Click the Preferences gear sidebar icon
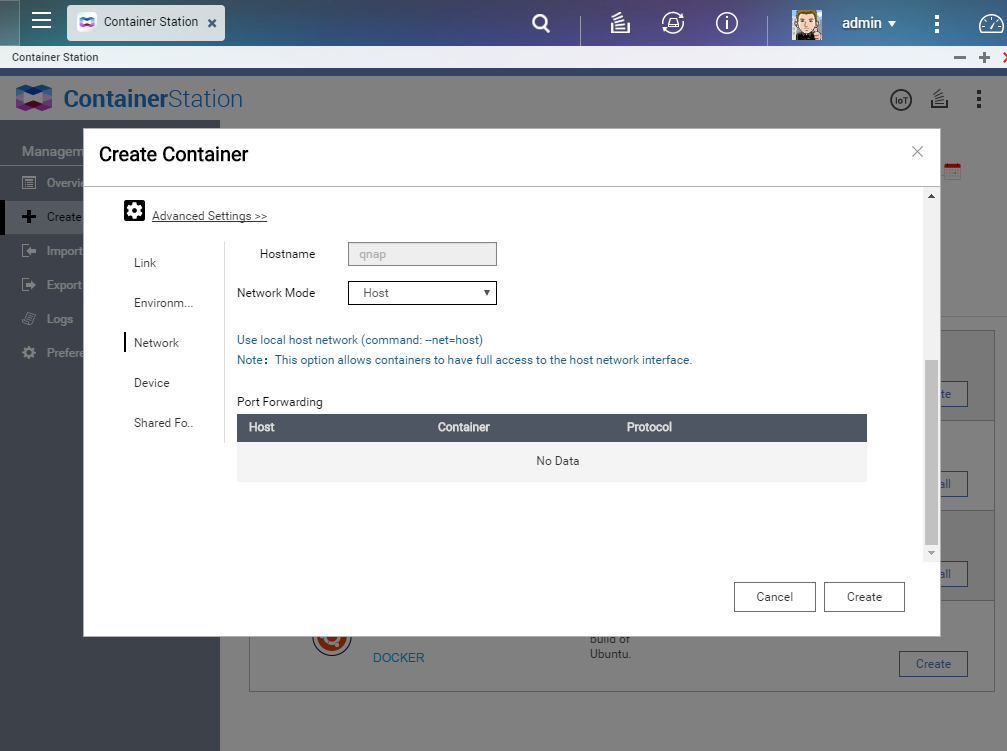 pyautogui.click(x=29, y=353)
